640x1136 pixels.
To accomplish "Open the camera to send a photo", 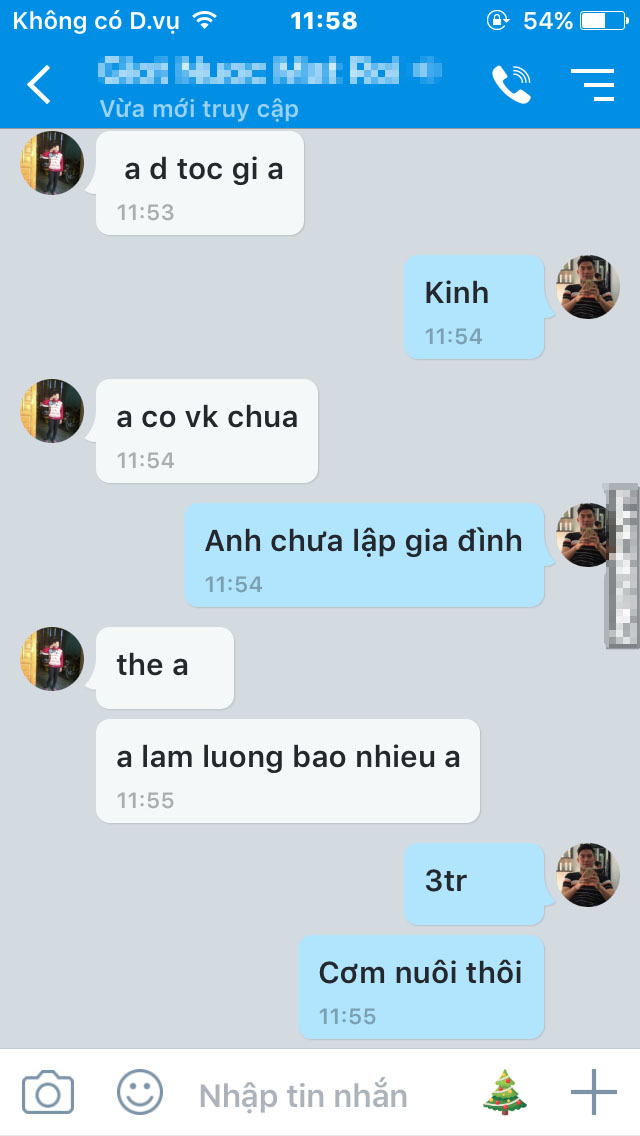I will 48,1093.
